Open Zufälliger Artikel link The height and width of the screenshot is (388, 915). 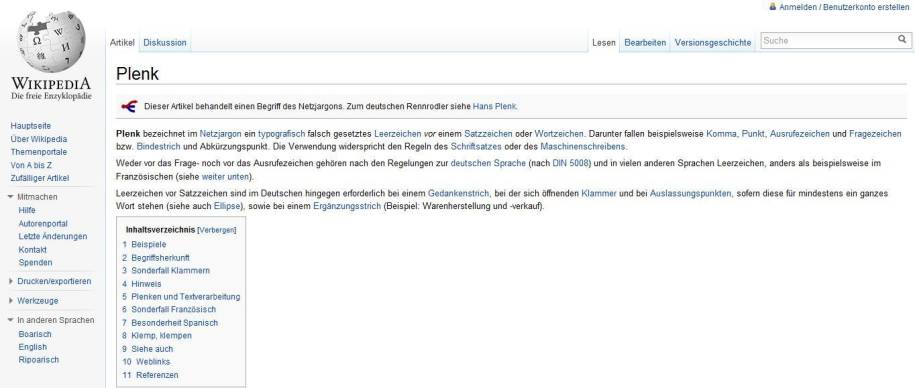[x=40, y=178]
